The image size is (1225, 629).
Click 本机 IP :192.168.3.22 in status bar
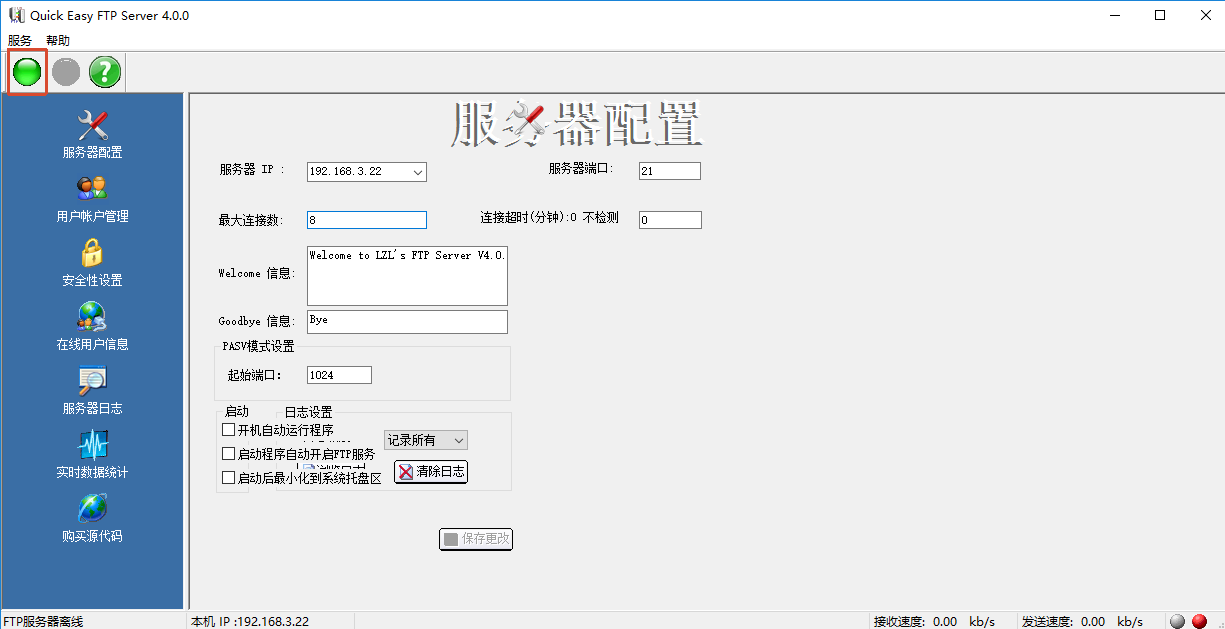250,621
